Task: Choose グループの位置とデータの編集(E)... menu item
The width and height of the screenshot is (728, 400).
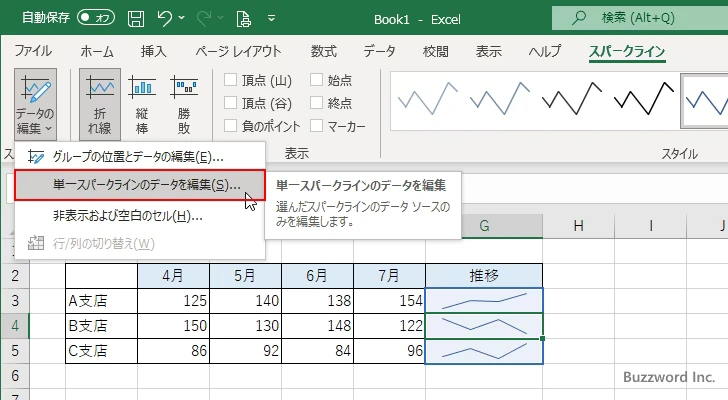Action: (140, 157)
